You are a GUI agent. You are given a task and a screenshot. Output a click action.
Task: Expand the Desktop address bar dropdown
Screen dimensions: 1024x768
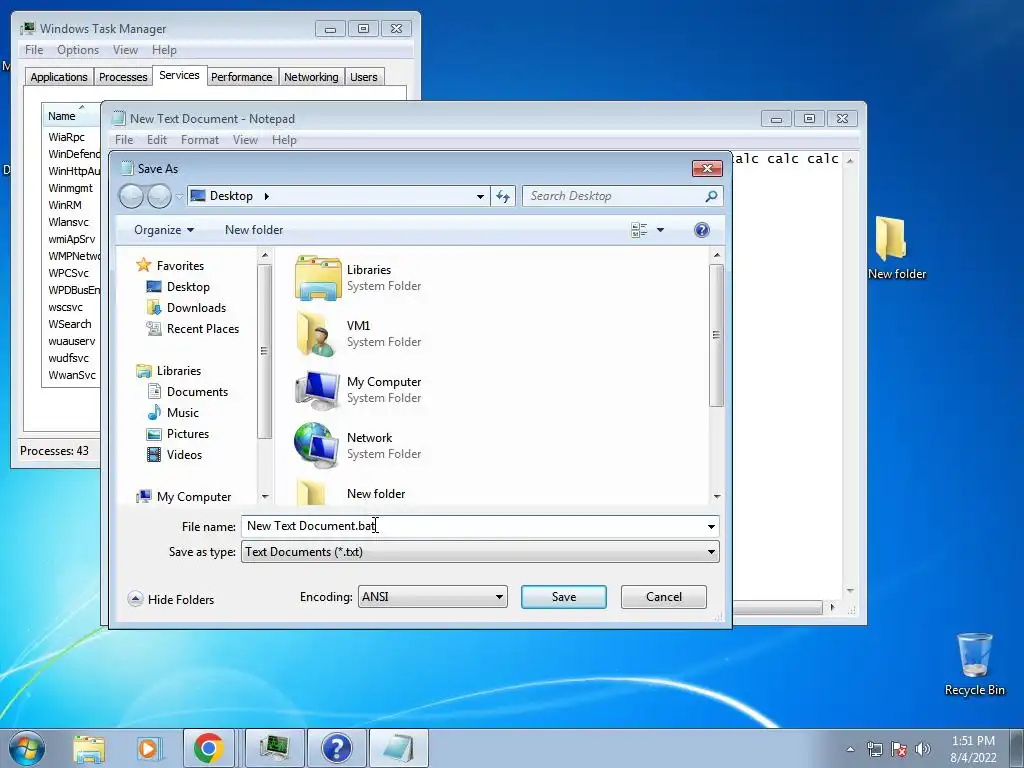click(x=480, y=196)
